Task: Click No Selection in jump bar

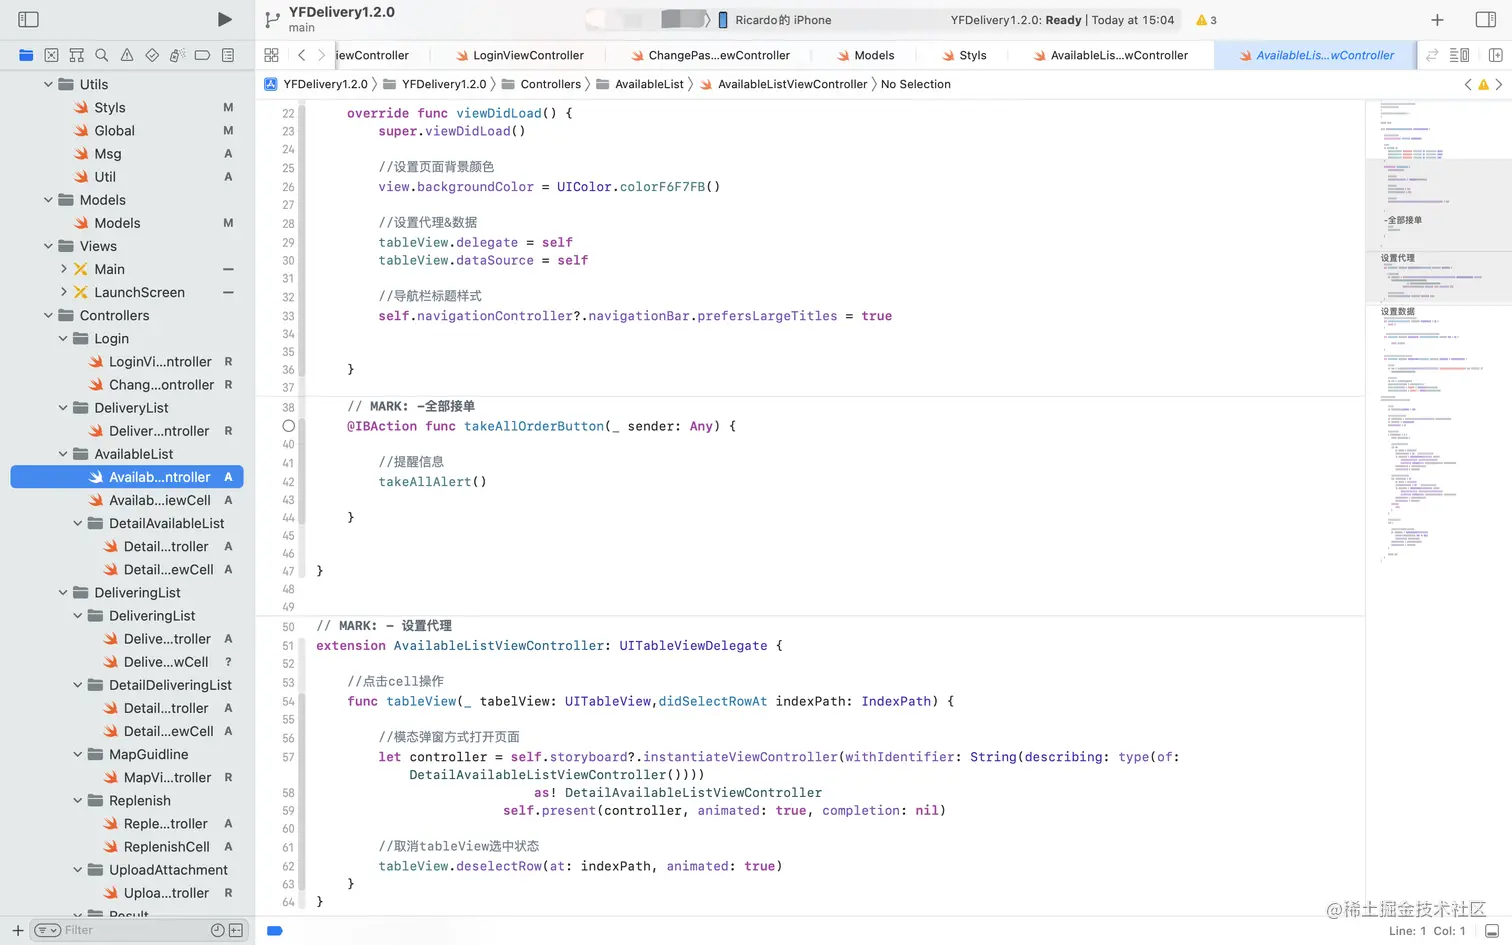Action: (916, 84)
